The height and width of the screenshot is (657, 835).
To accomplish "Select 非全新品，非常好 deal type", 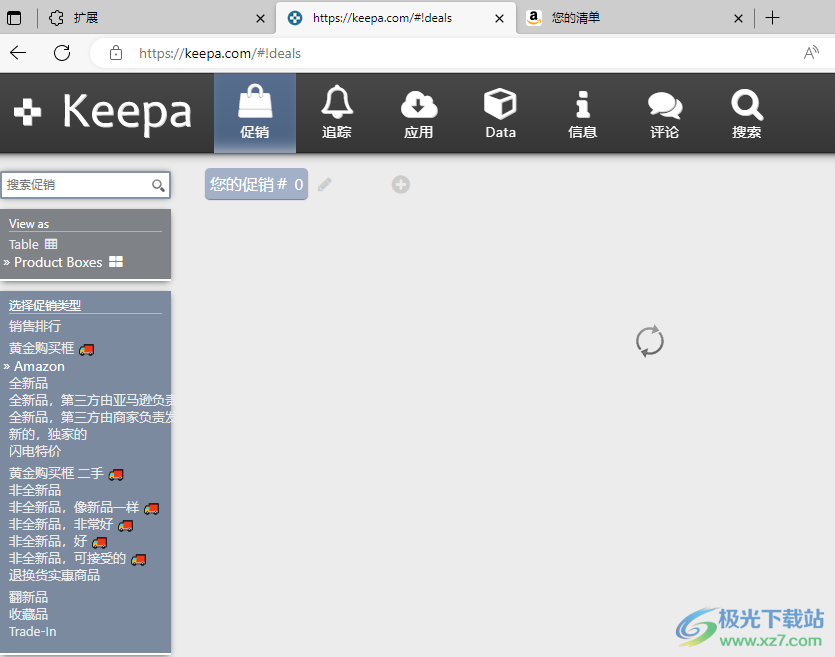I will [x=71, y=524].
